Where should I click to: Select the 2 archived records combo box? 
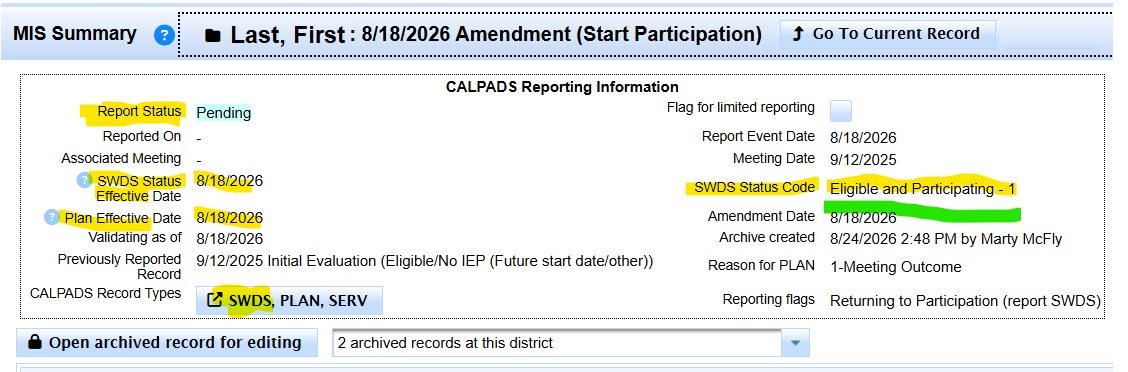570,342
